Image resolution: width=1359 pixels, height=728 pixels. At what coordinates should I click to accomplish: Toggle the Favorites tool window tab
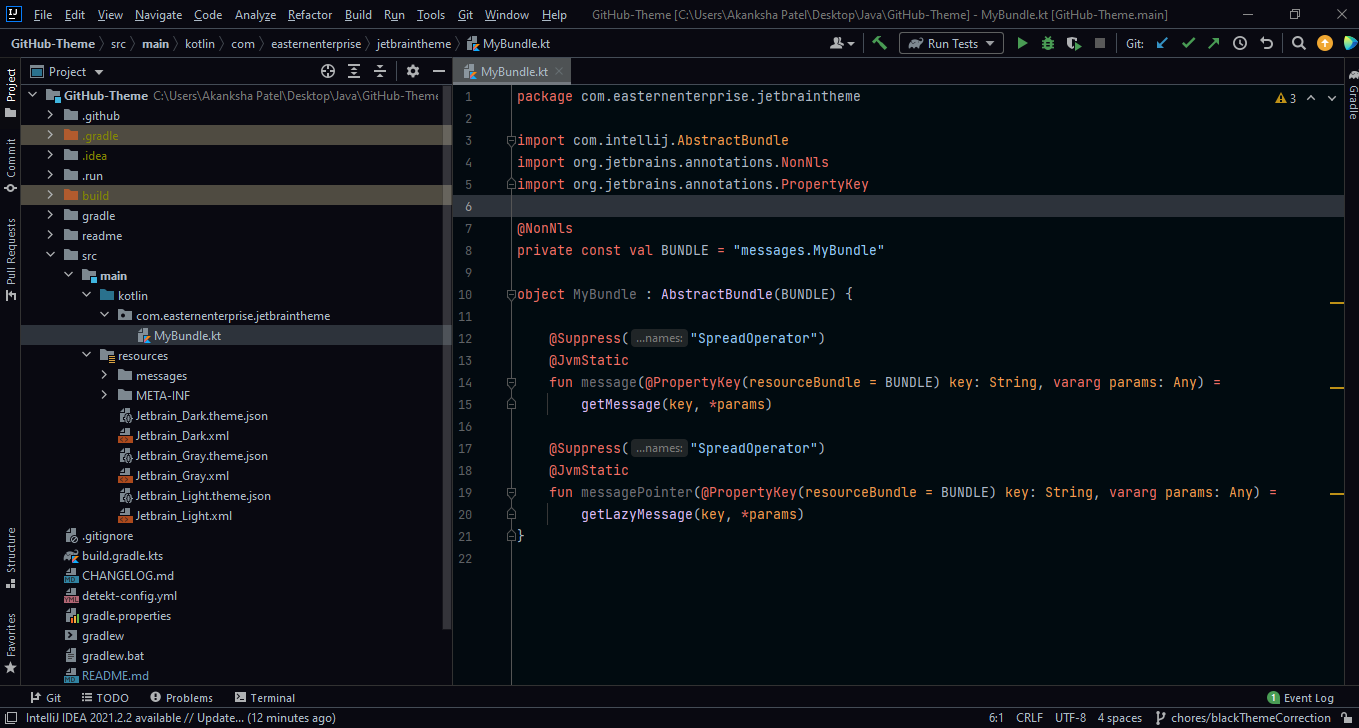(10, 643)
